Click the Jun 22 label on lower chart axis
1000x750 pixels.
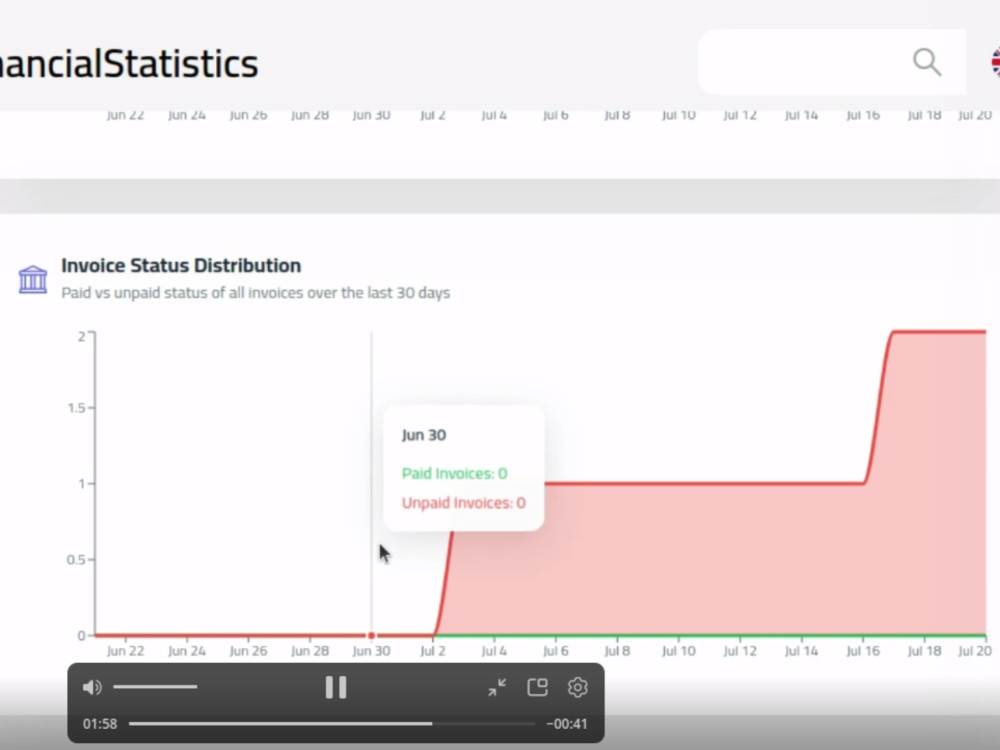click(x=125, y=651)
